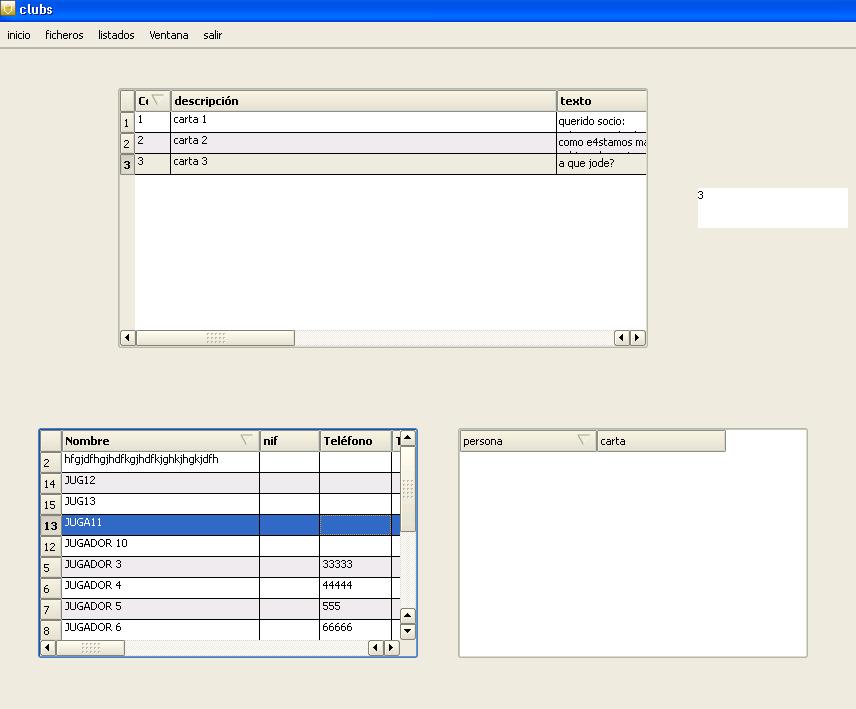Screen dimensions: 856x709
Task: Click the 'querido socio:' text cell
Action: click(x=602, y=122)
